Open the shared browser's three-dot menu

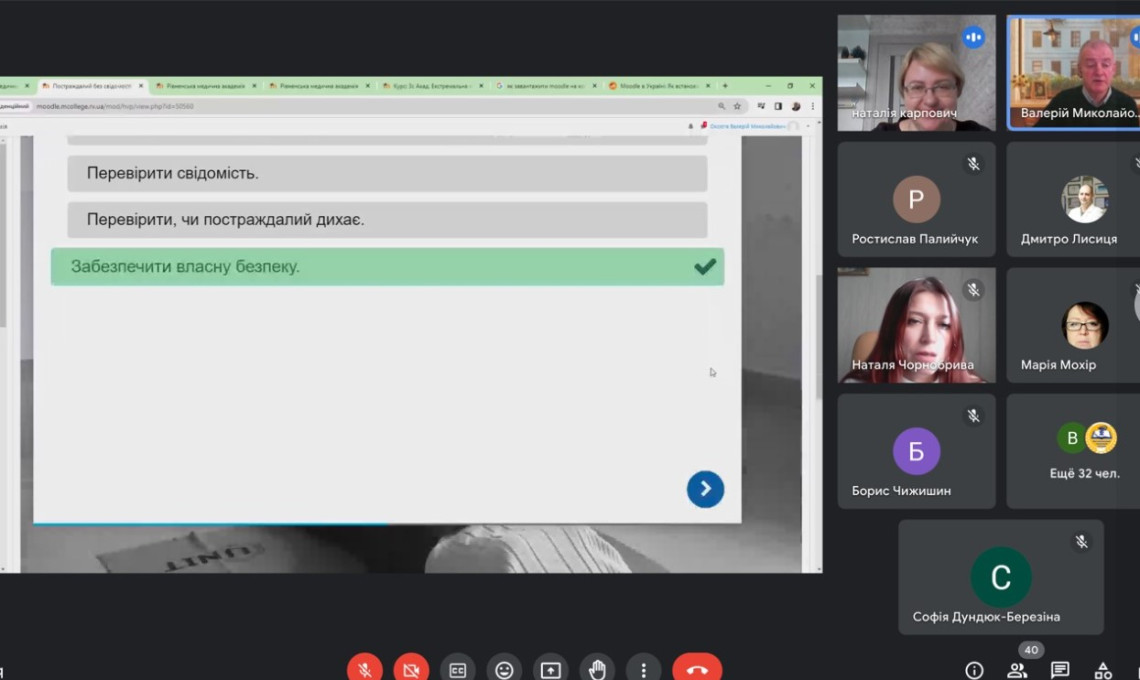[813, 106]
